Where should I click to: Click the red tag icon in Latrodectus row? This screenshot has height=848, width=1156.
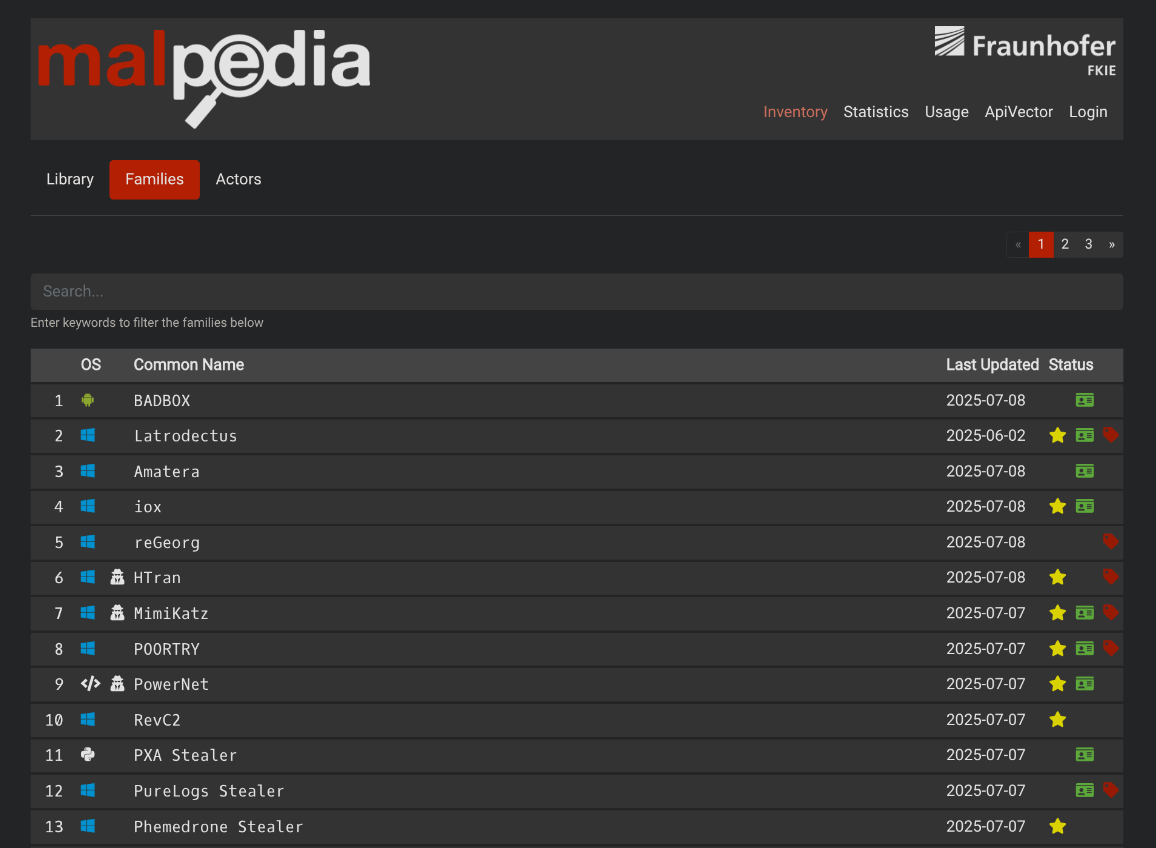pos(1110,435)
